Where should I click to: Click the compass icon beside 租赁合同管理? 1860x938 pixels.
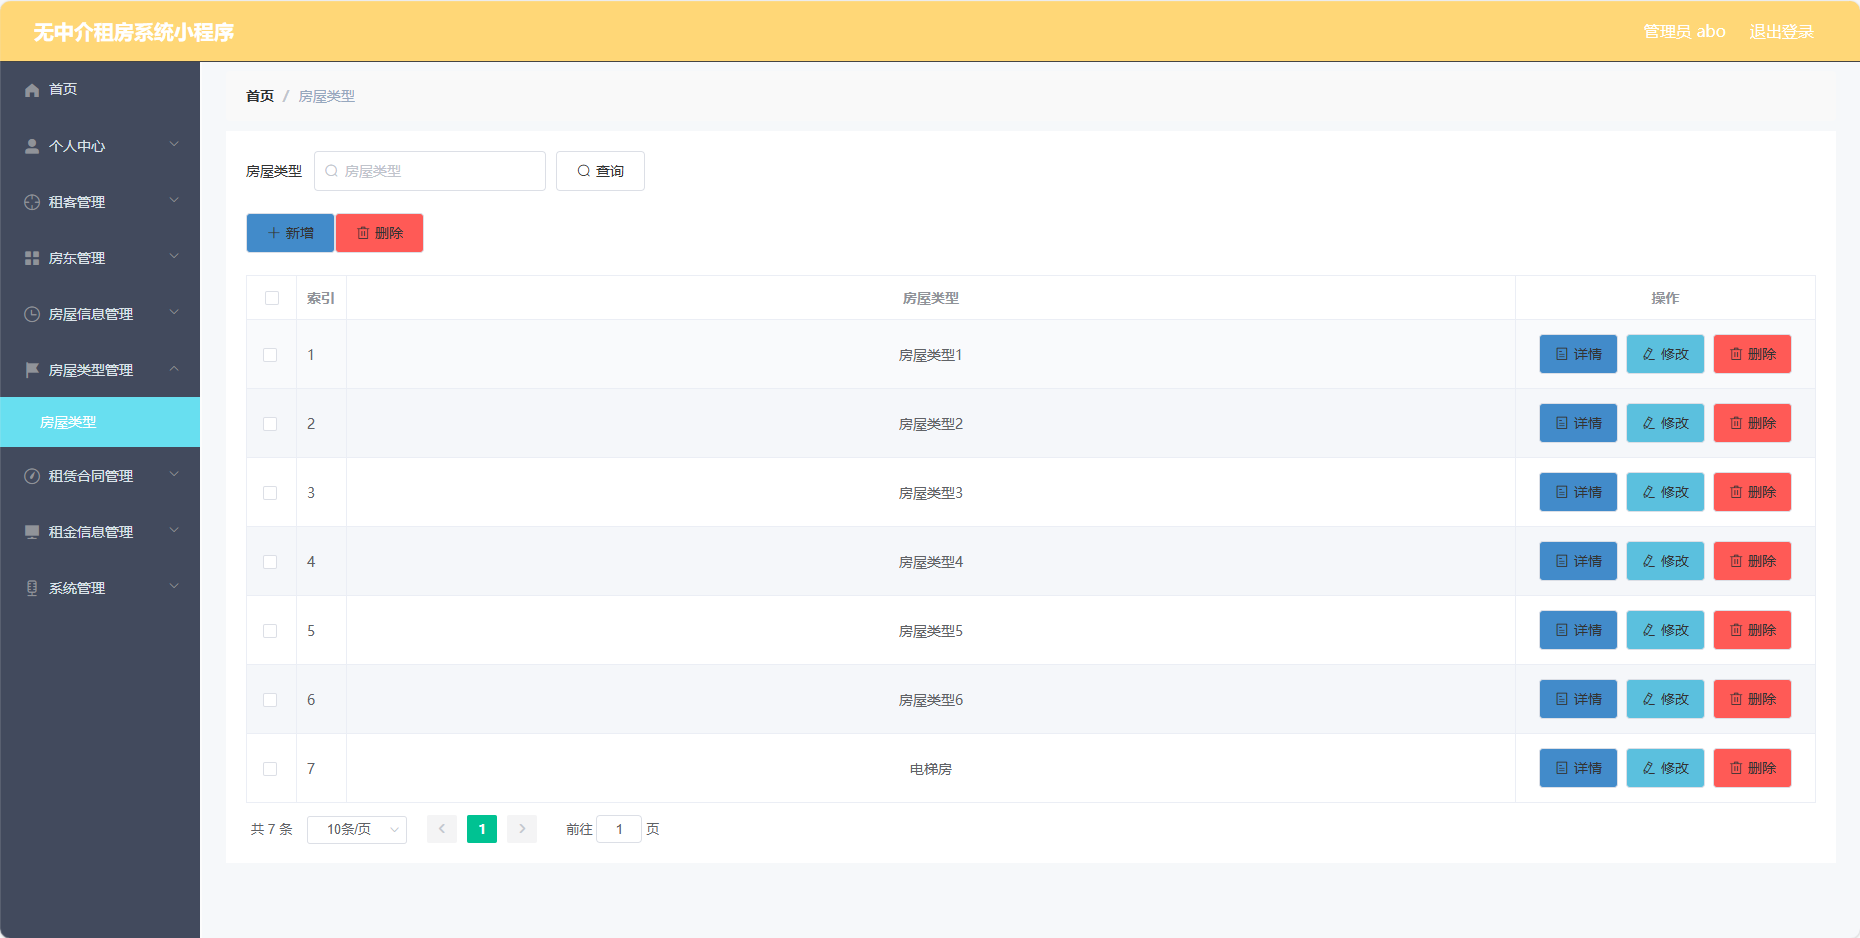[32, 476]
